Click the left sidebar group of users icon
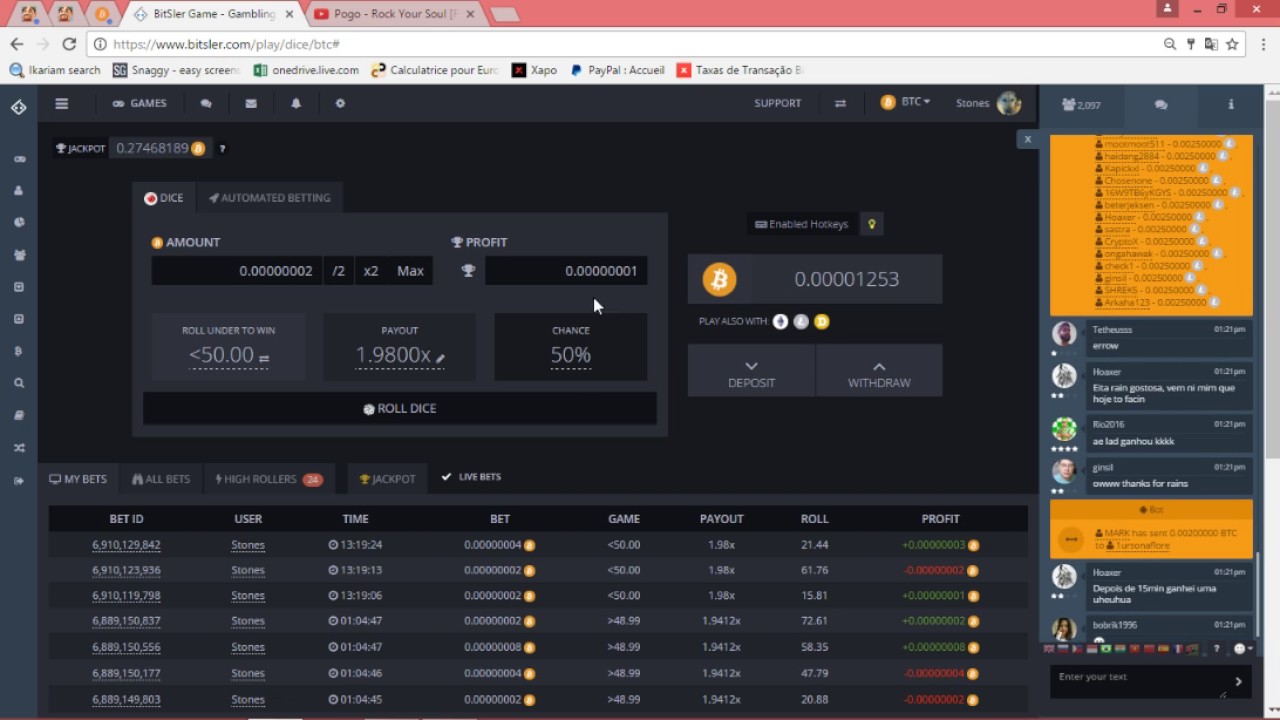 tap(19, 255)
